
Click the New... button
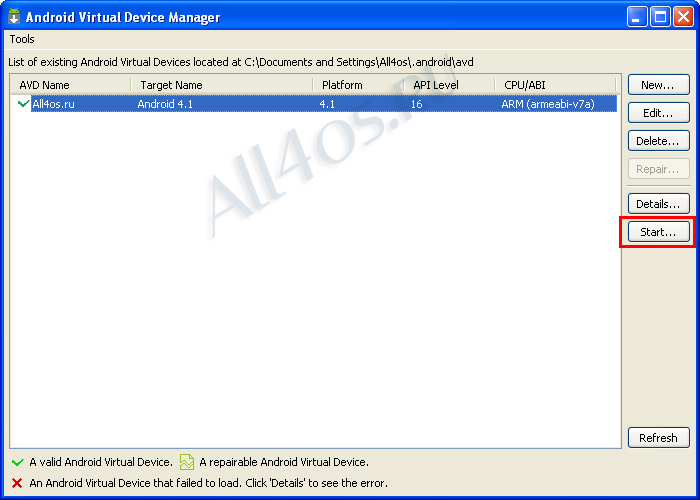[x=658, y=85]
